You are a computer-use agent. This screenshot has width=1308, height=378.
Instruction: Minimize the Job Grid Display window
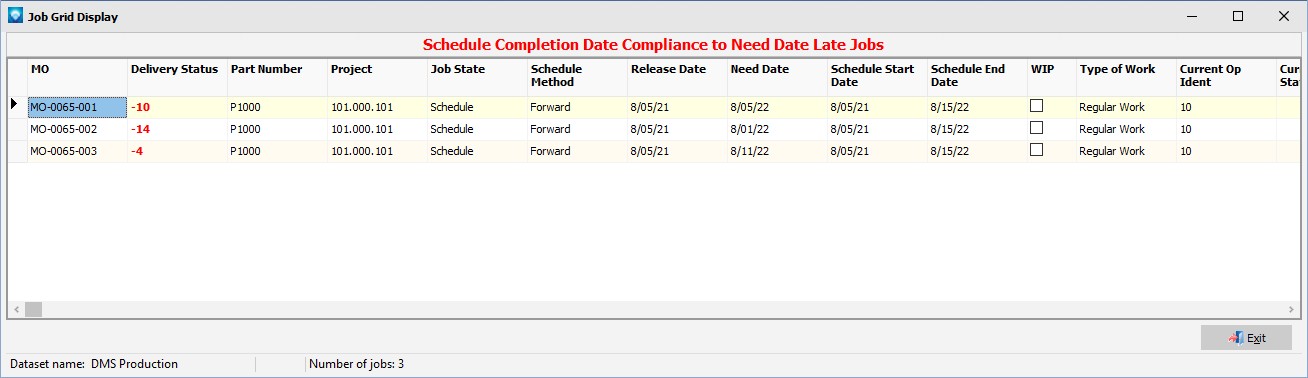click(x=1191, y=16)
